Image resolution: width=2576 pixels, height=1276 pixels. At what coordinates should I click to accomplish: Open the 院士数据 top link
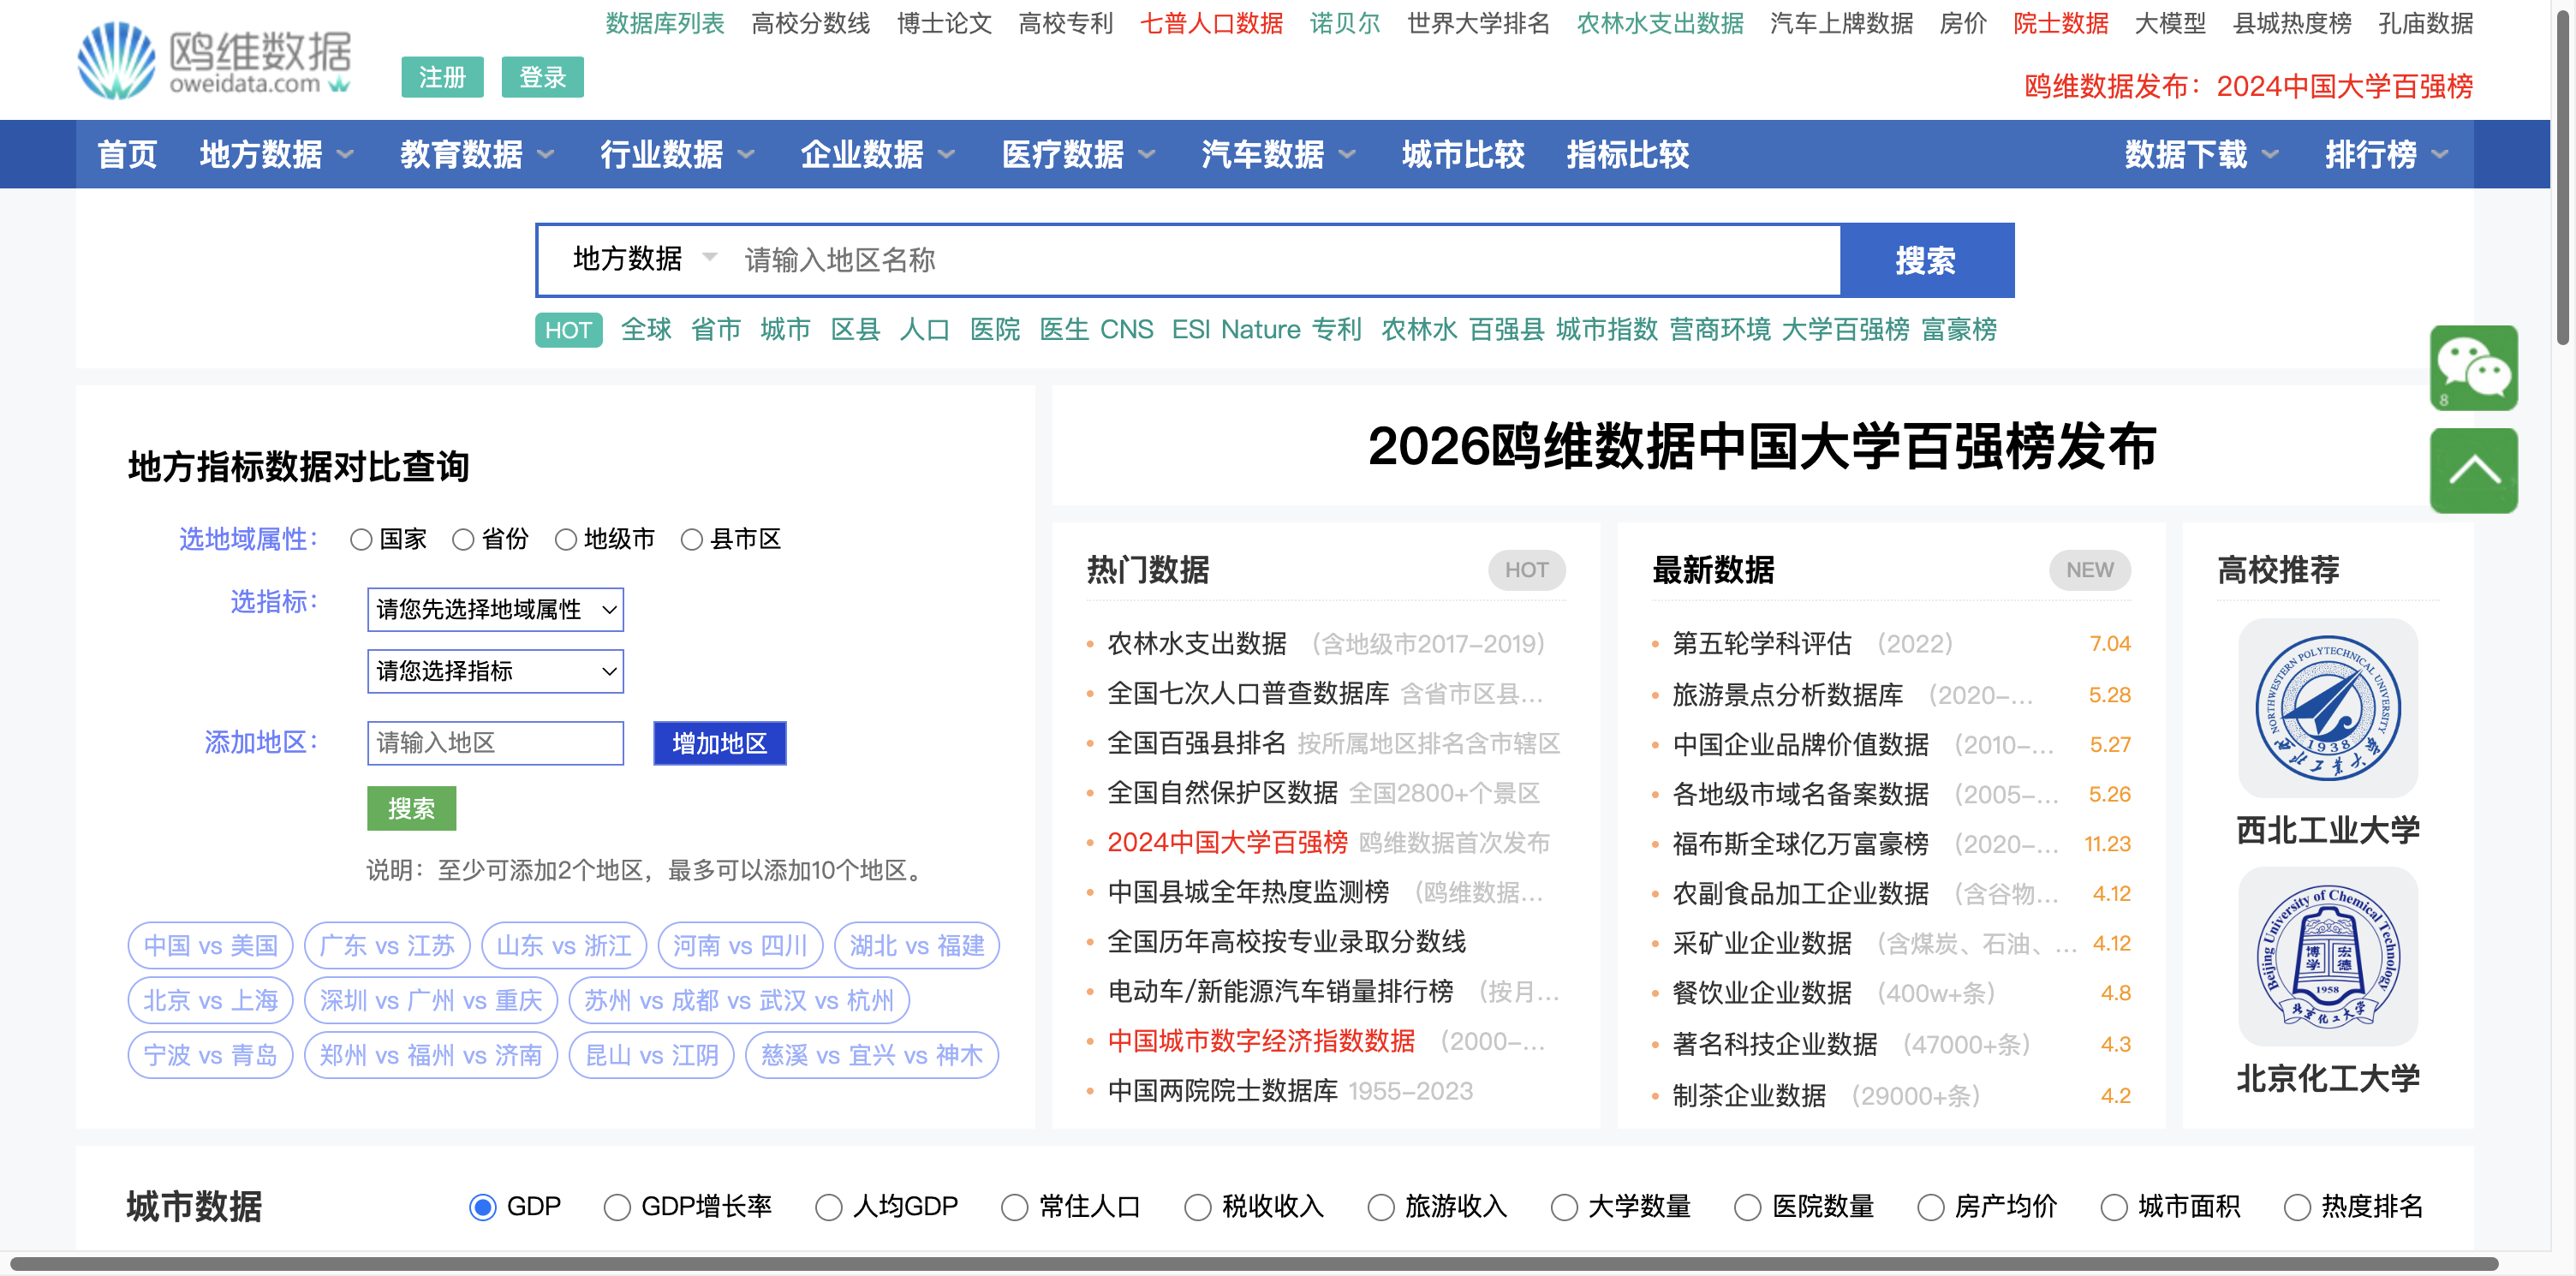[x=2060, y=23]
